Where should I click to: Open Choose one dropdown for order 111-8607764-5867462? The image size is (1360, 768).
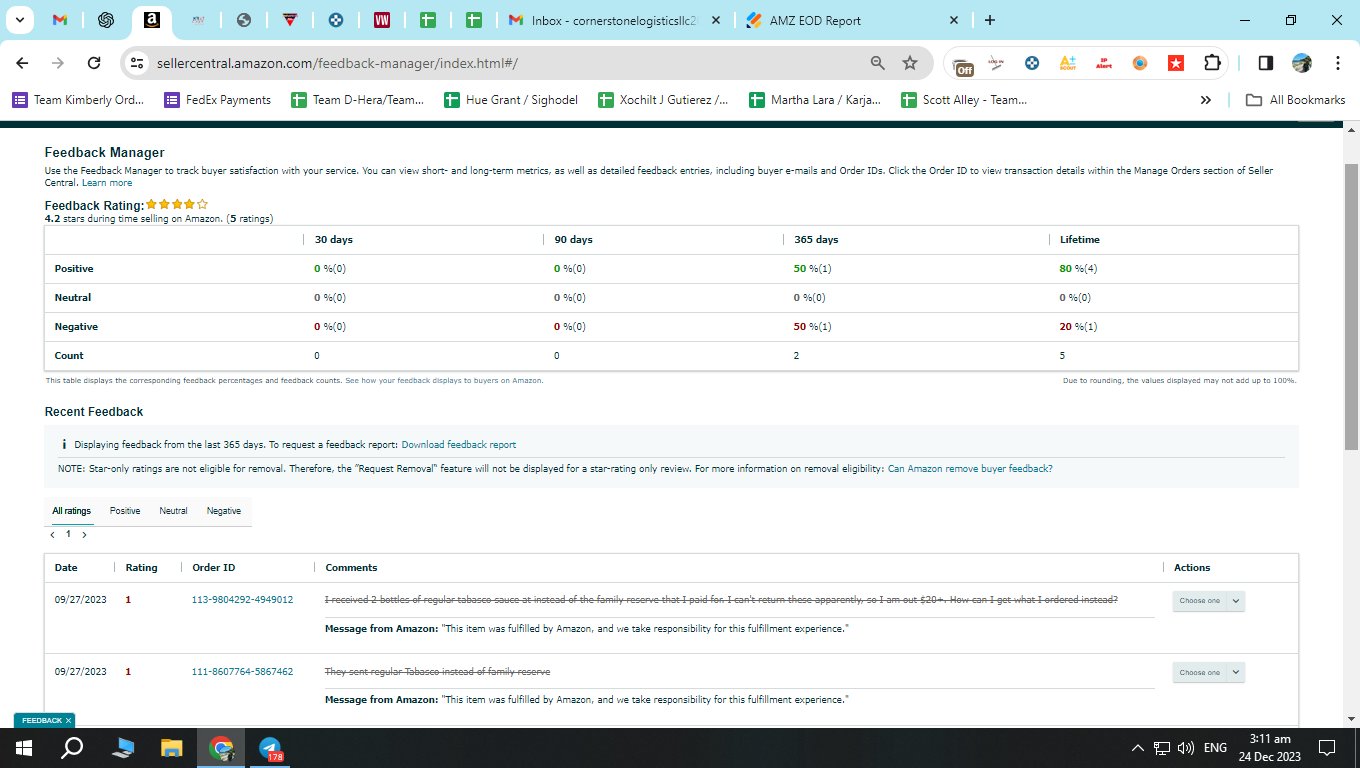pos(1208,673)
